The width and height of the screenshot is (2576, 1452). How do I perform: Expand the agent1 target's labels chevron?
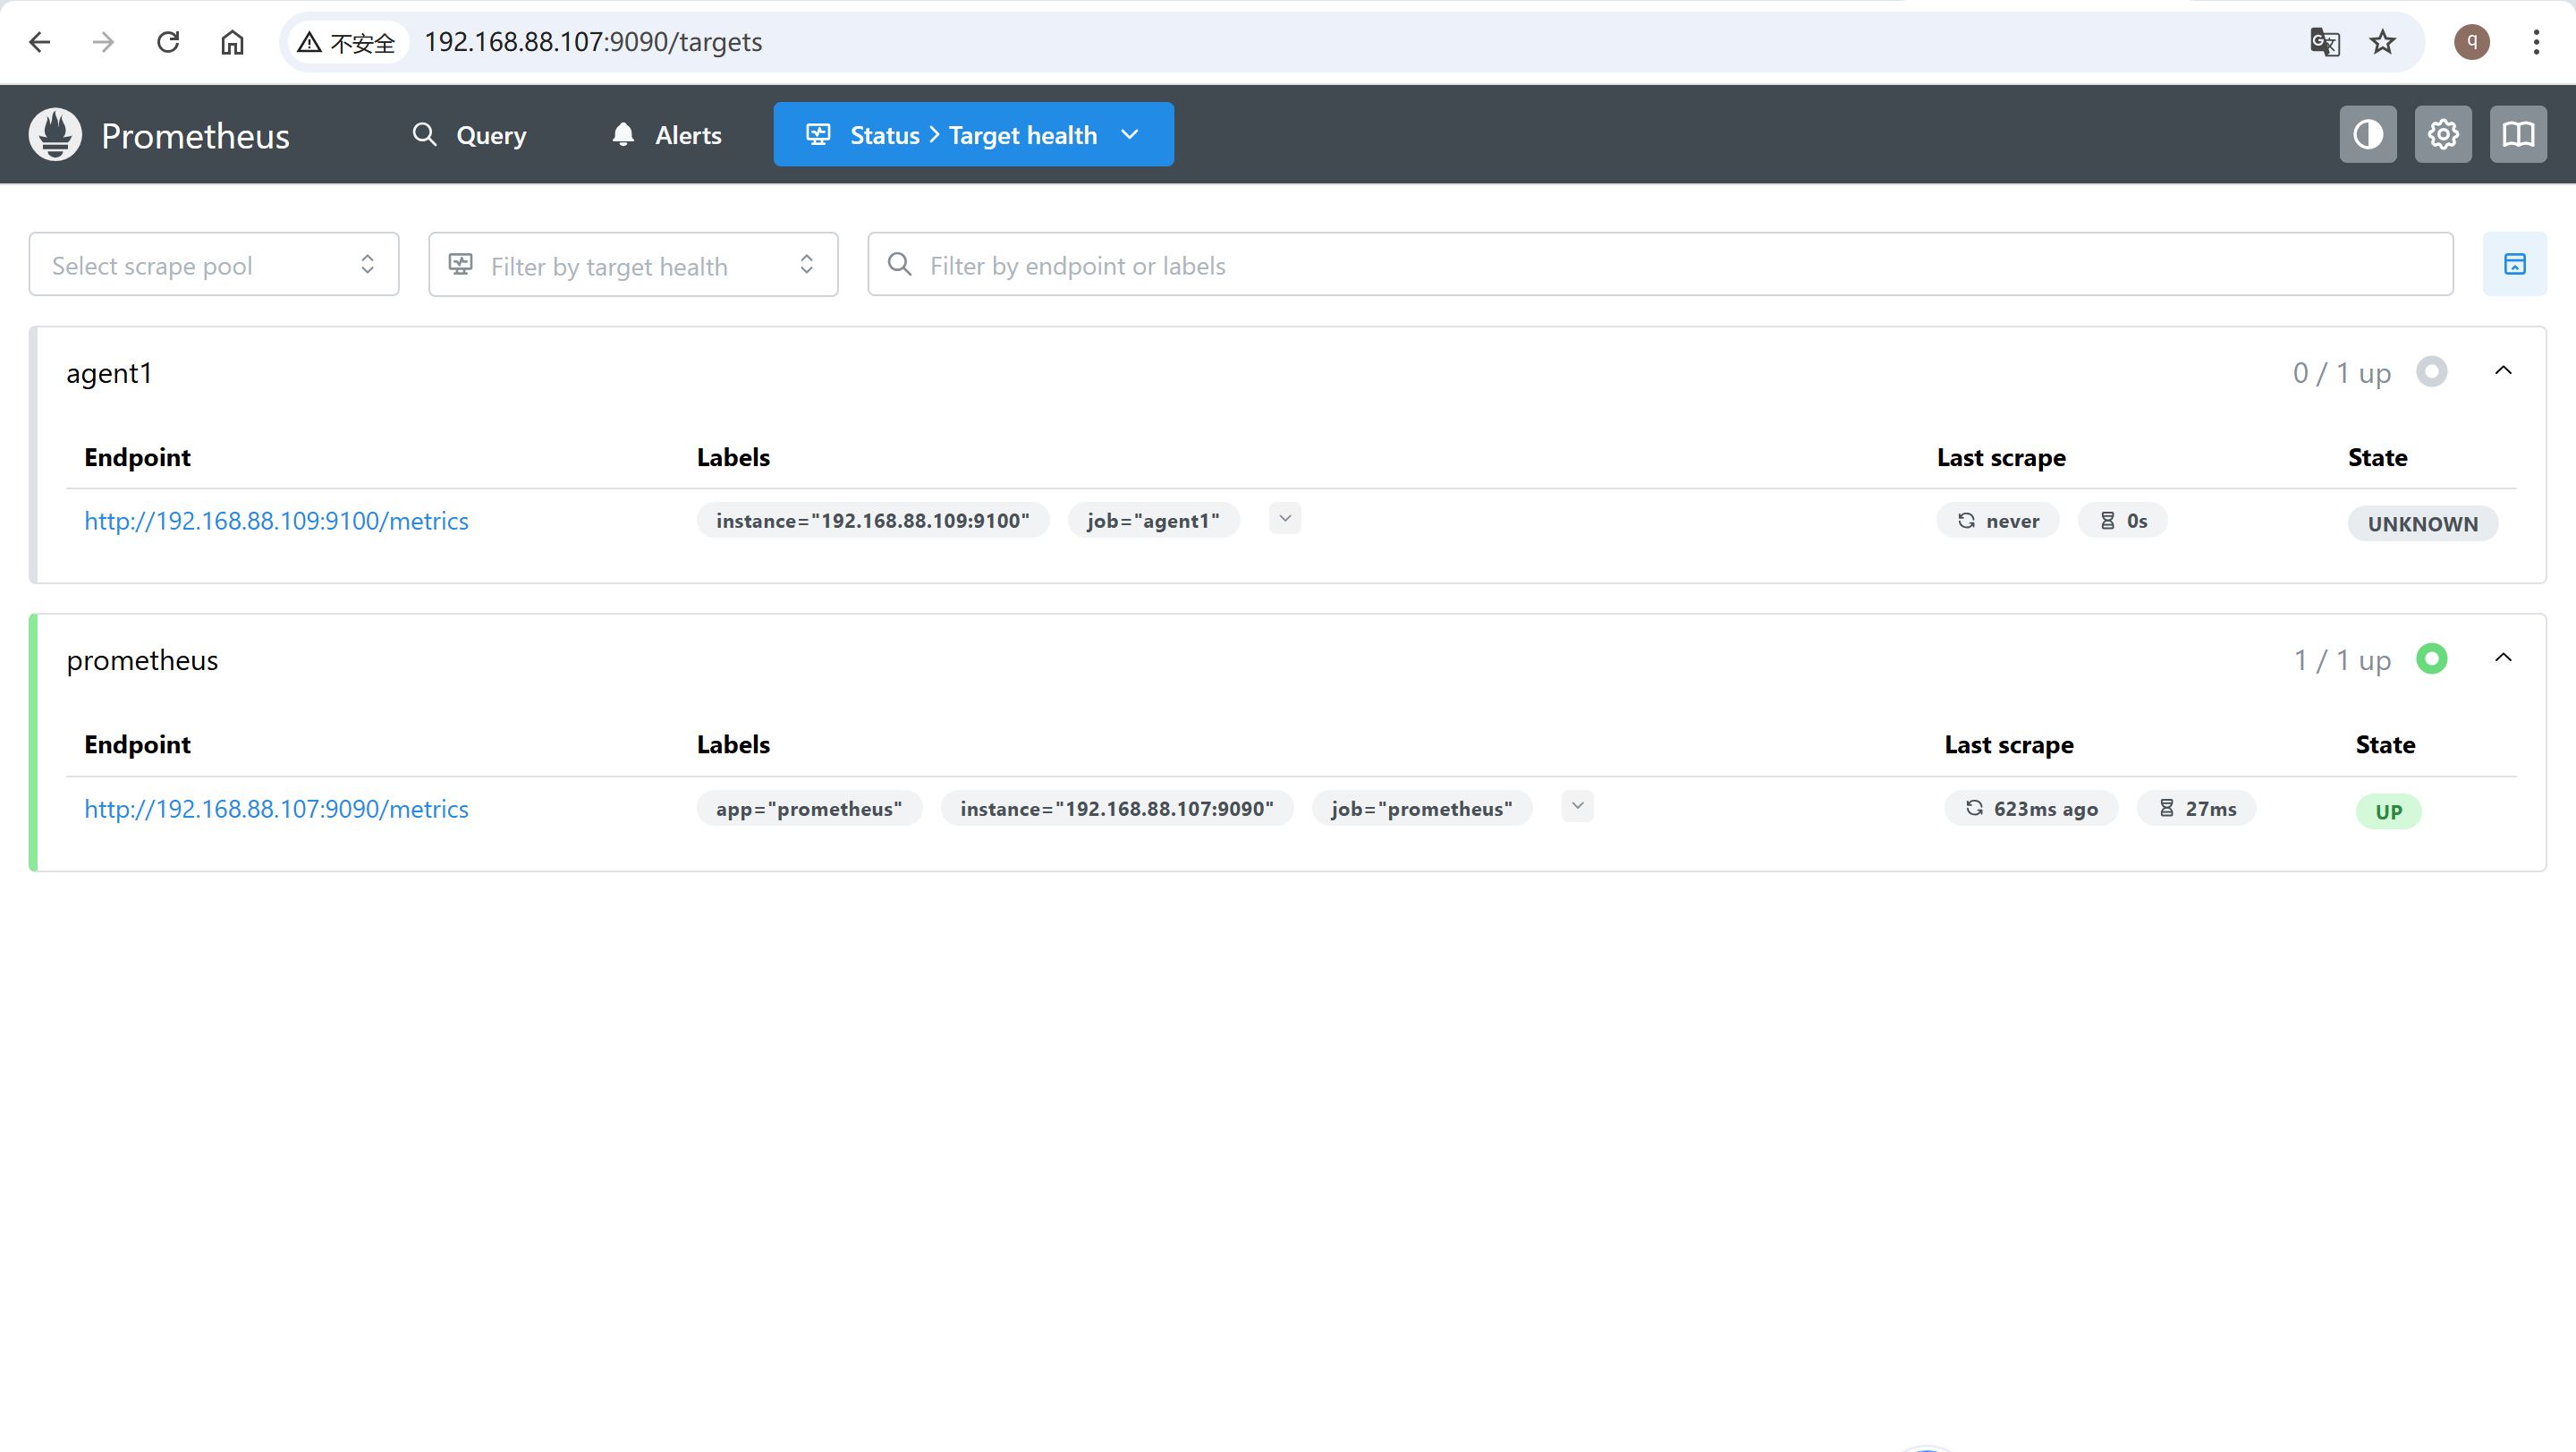tap(1285, 518)
